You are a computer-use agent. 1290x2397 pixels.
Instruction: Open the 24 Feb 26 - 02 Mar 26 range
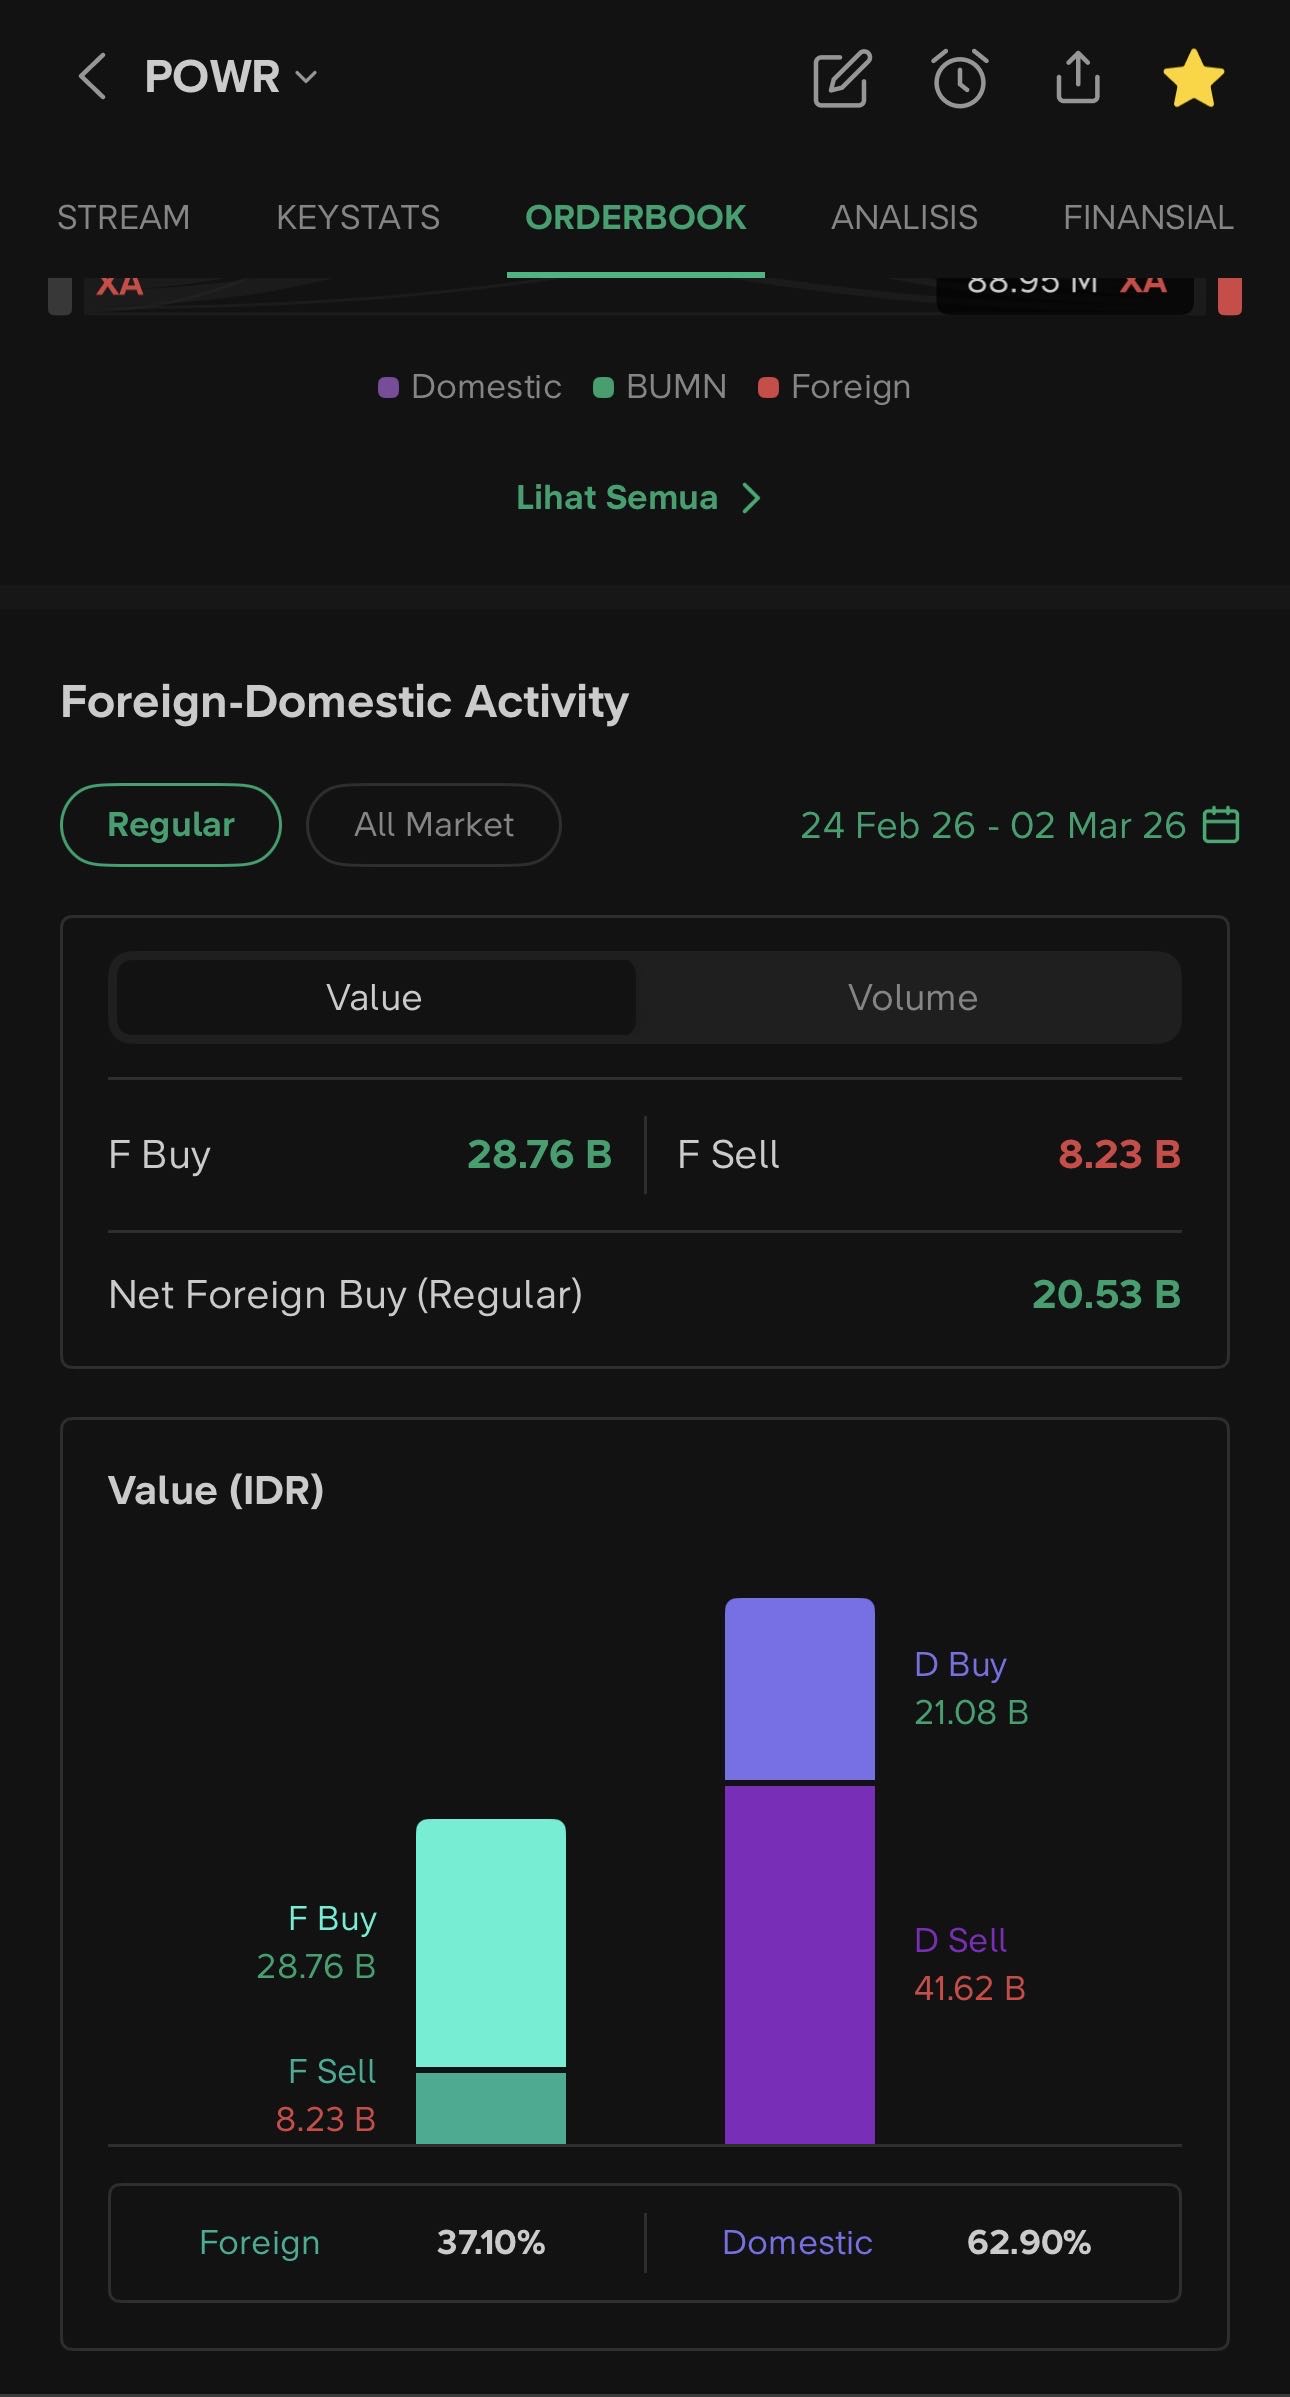[x=992, y=826]
